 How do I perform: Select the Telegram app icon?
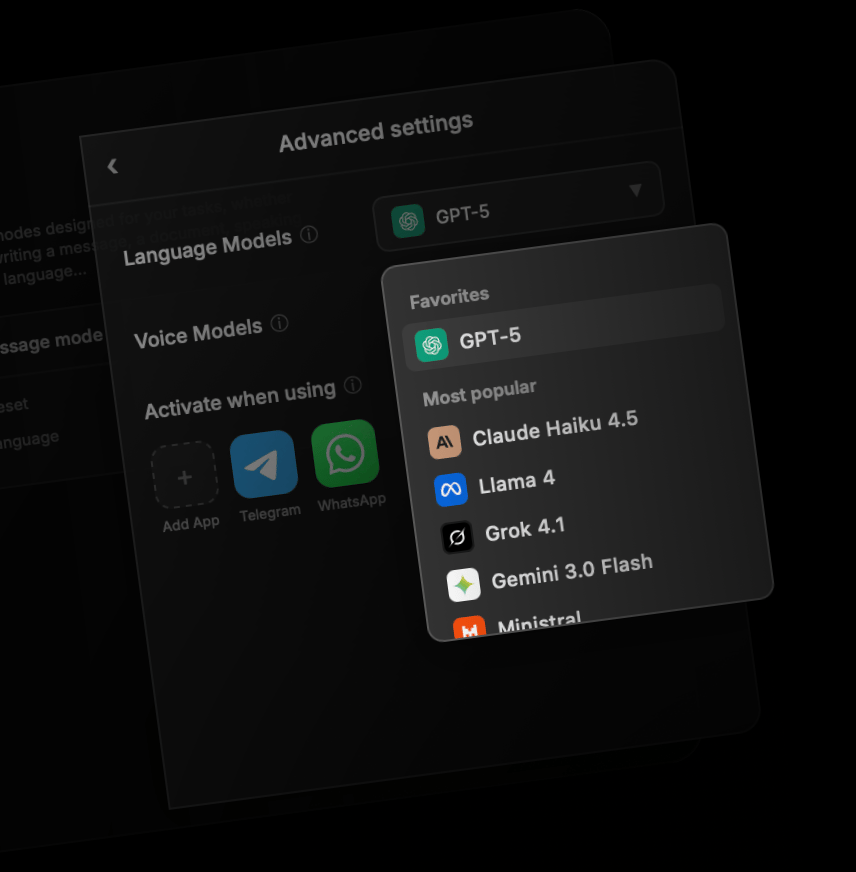click(264, 464)
